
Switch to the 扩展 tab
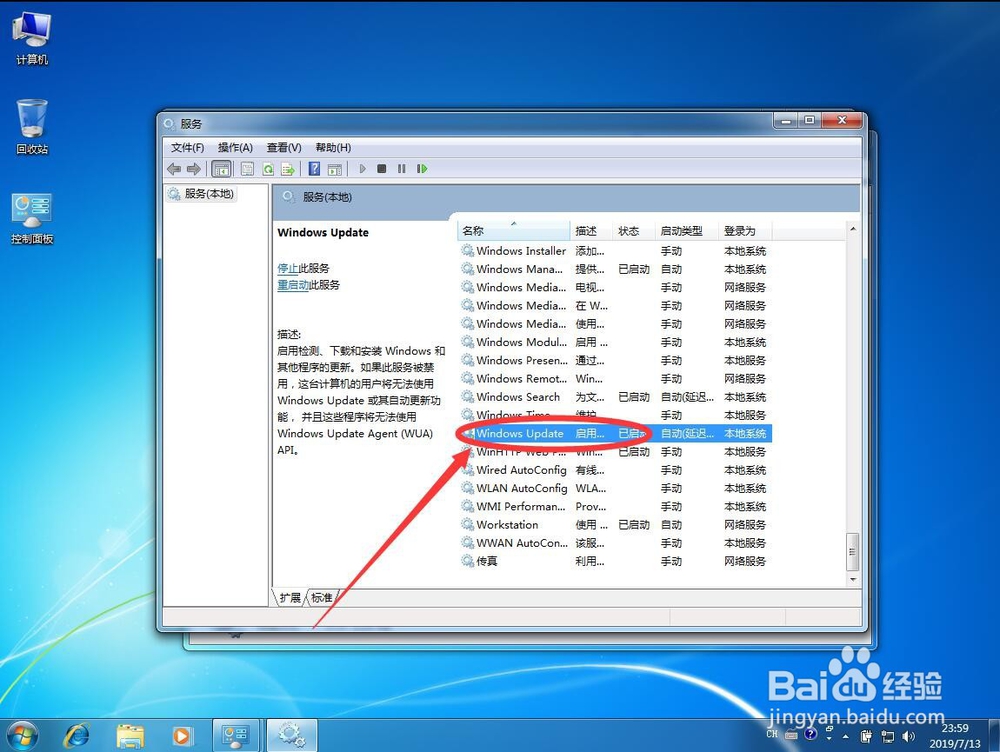290,598
